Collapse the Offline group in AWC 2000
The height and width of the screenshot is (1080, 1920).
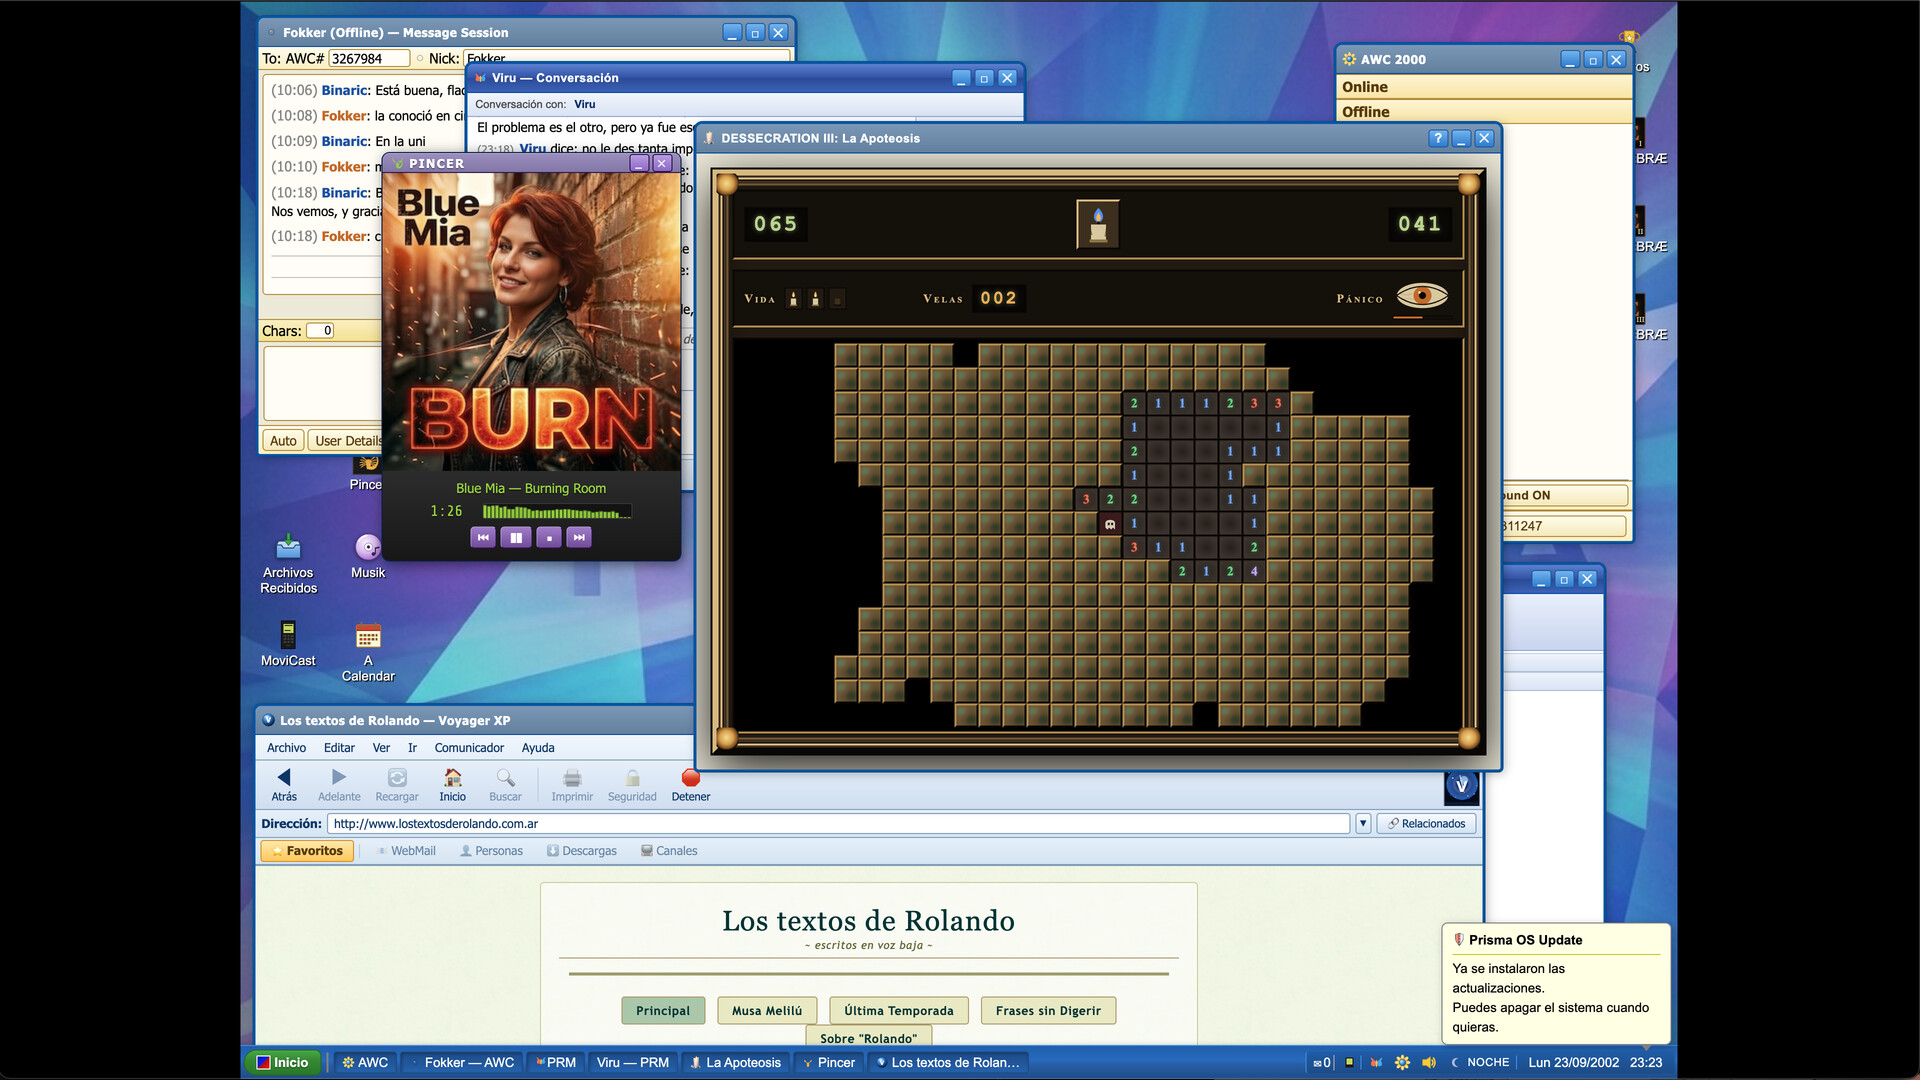(x=1485, y=112)
